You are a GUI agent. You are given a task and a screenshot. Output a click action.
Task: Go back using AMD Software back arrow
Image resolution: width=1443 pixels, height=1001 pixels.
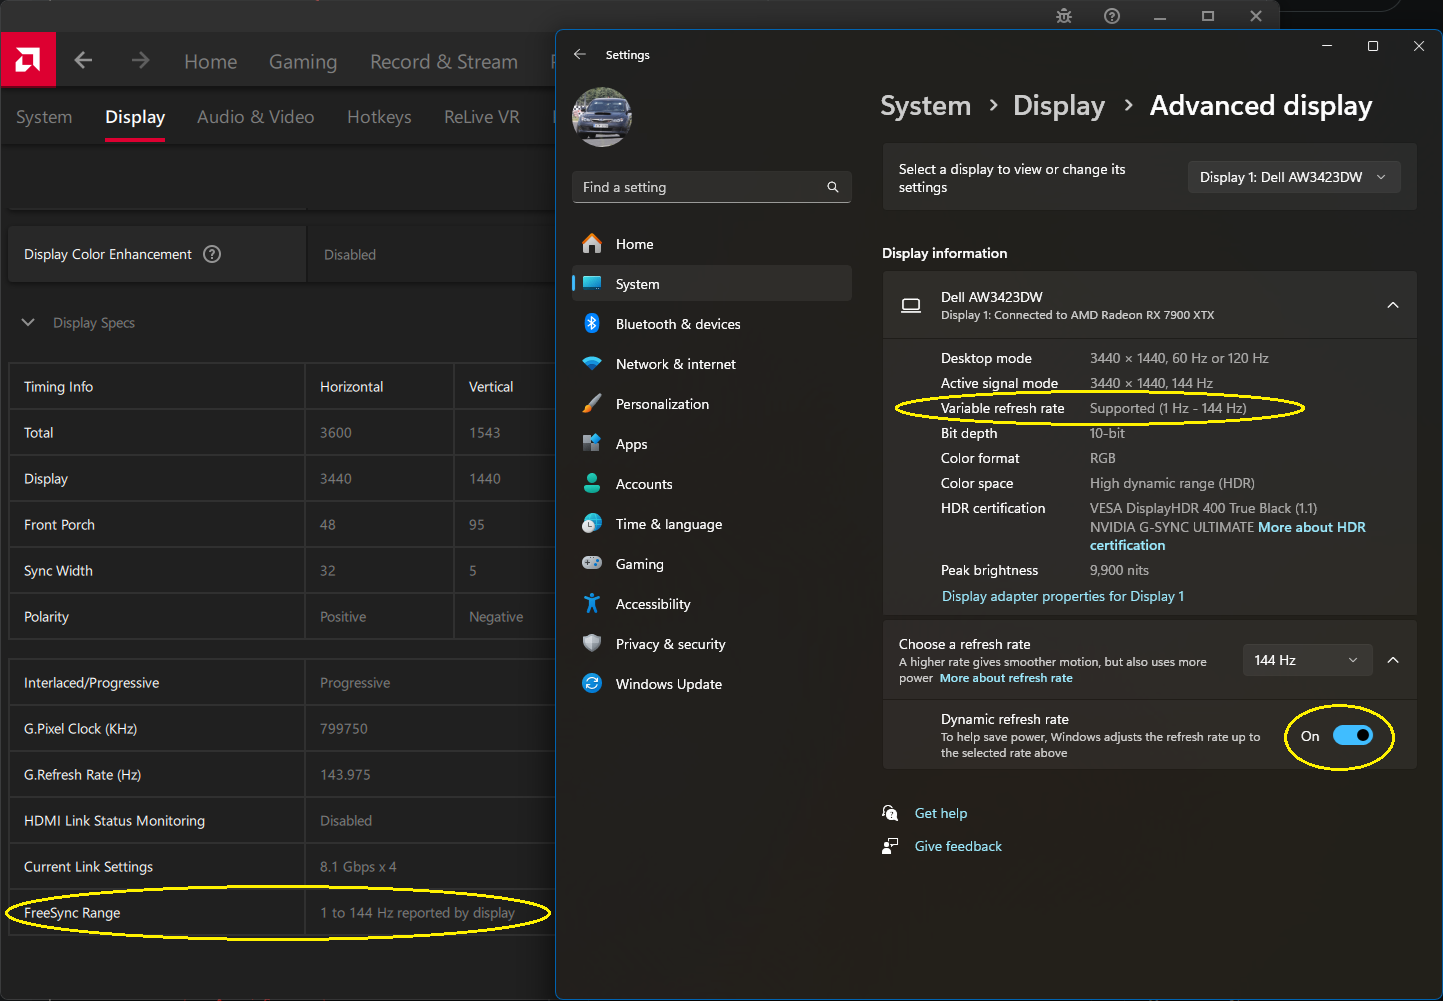[x=84, y=61]
